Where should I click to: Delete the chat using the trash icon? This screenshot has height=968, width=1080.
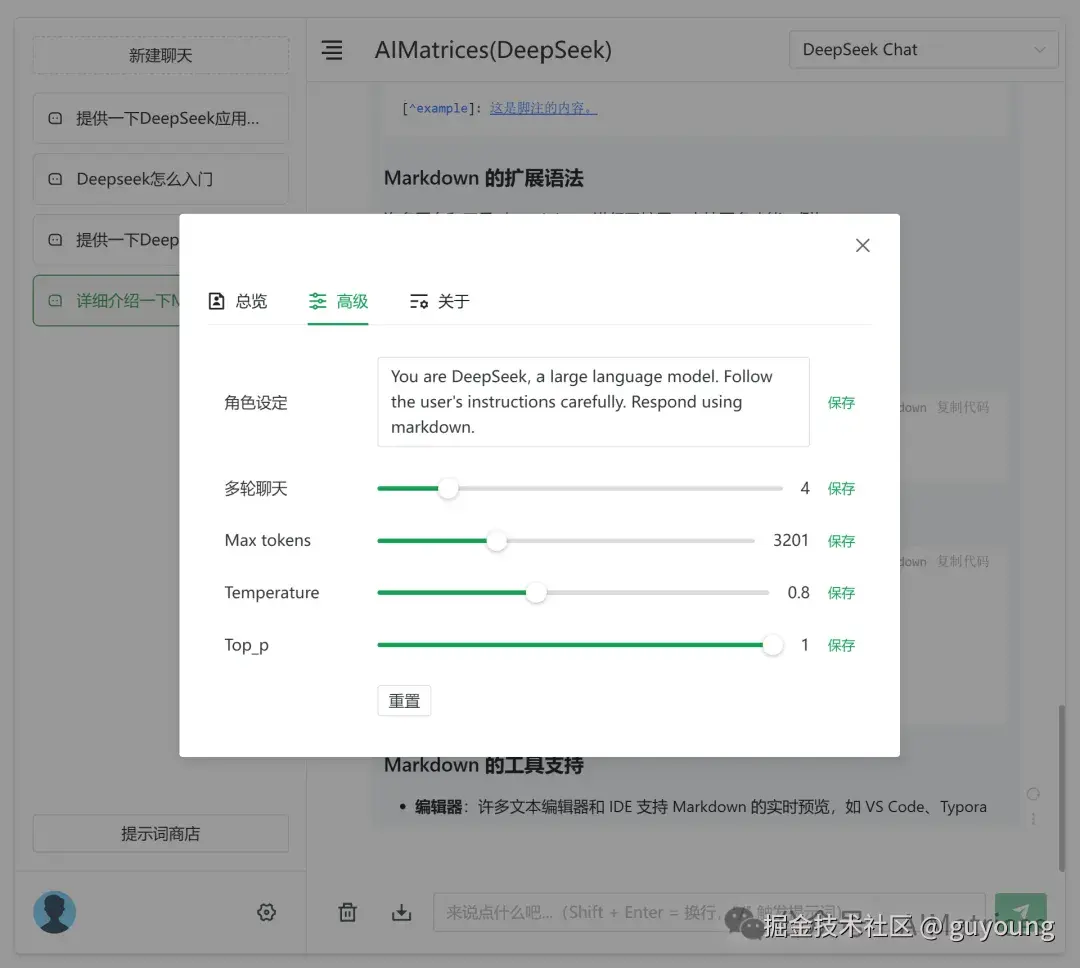(x=347, y=912)
